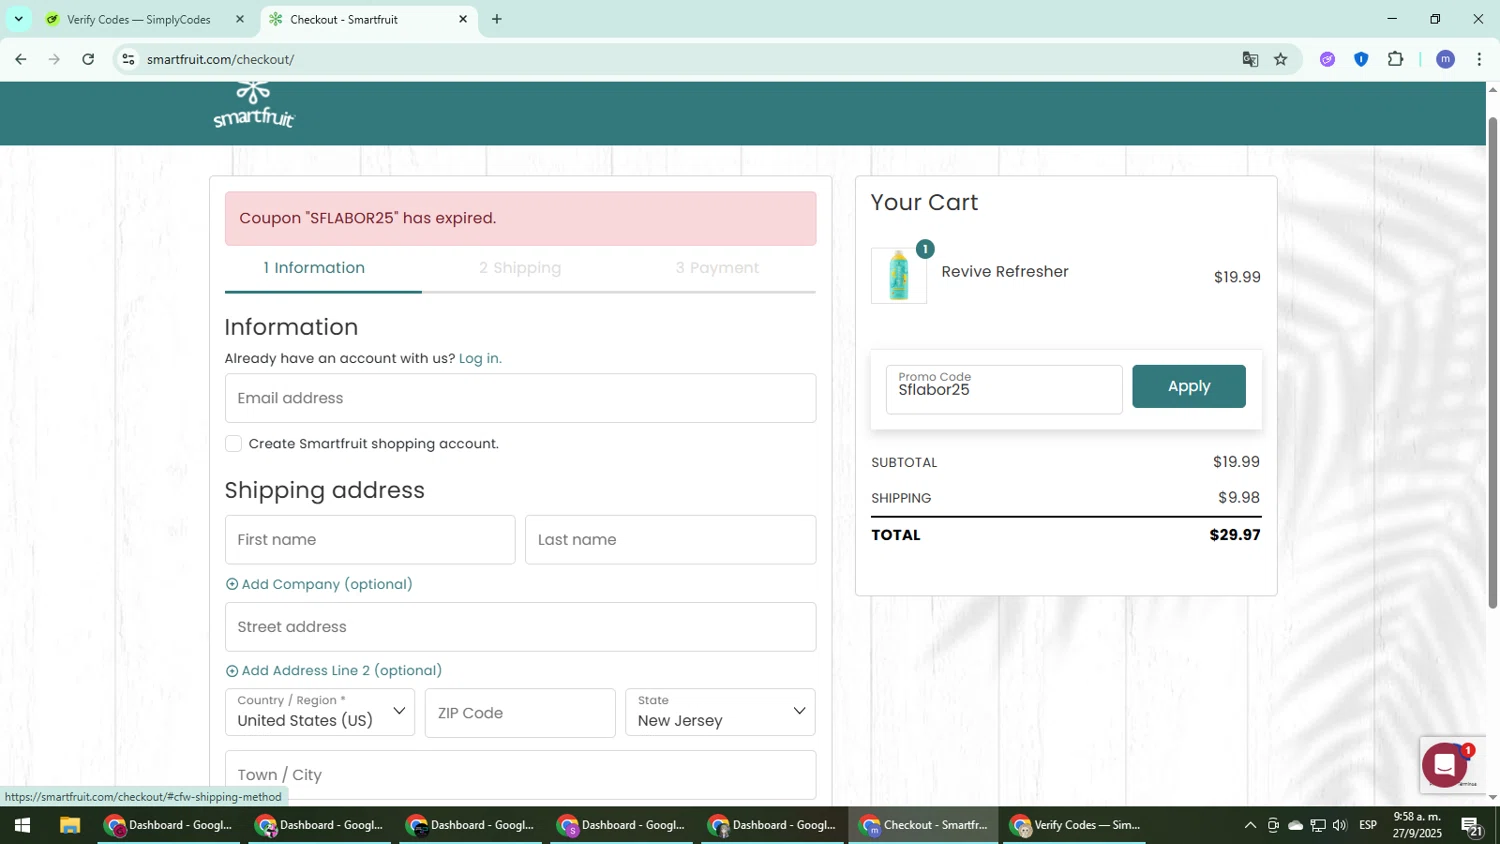This screenshot has height=844, width=1500.
Task: Click the Apply promo button
Action: [x=1189, y=386]
